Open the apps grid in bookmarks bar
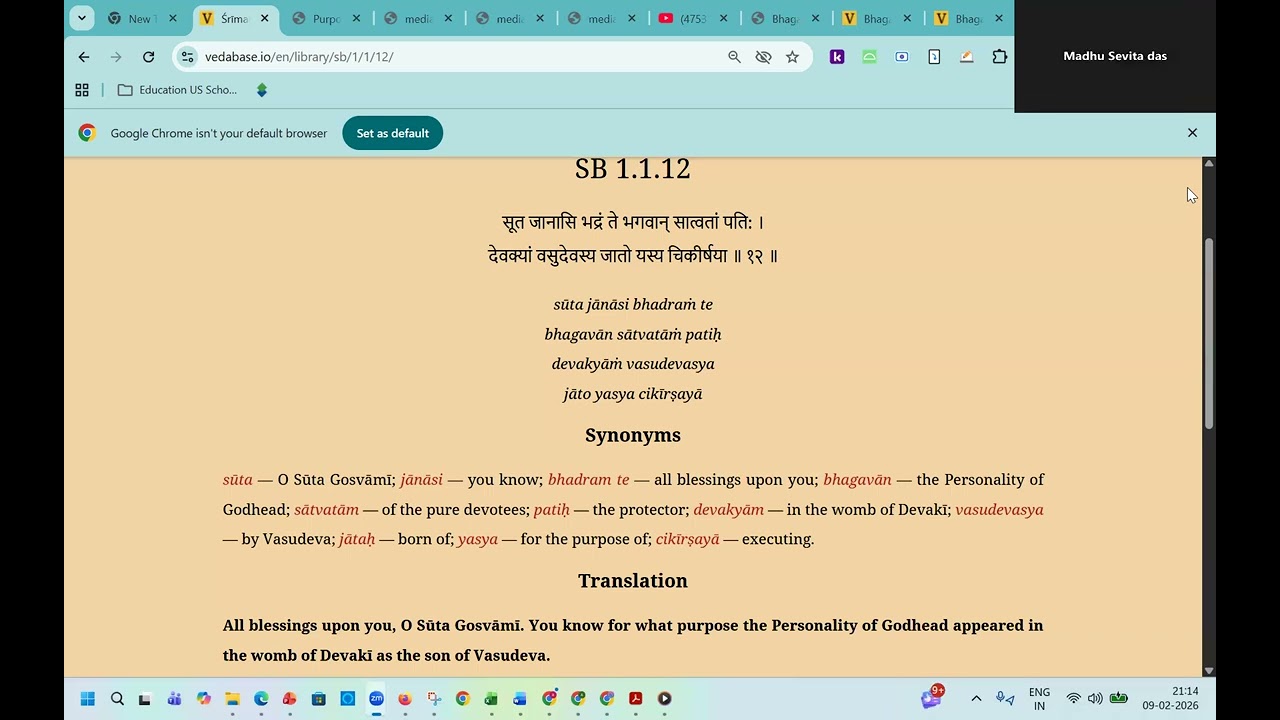 tap(82, 90)
